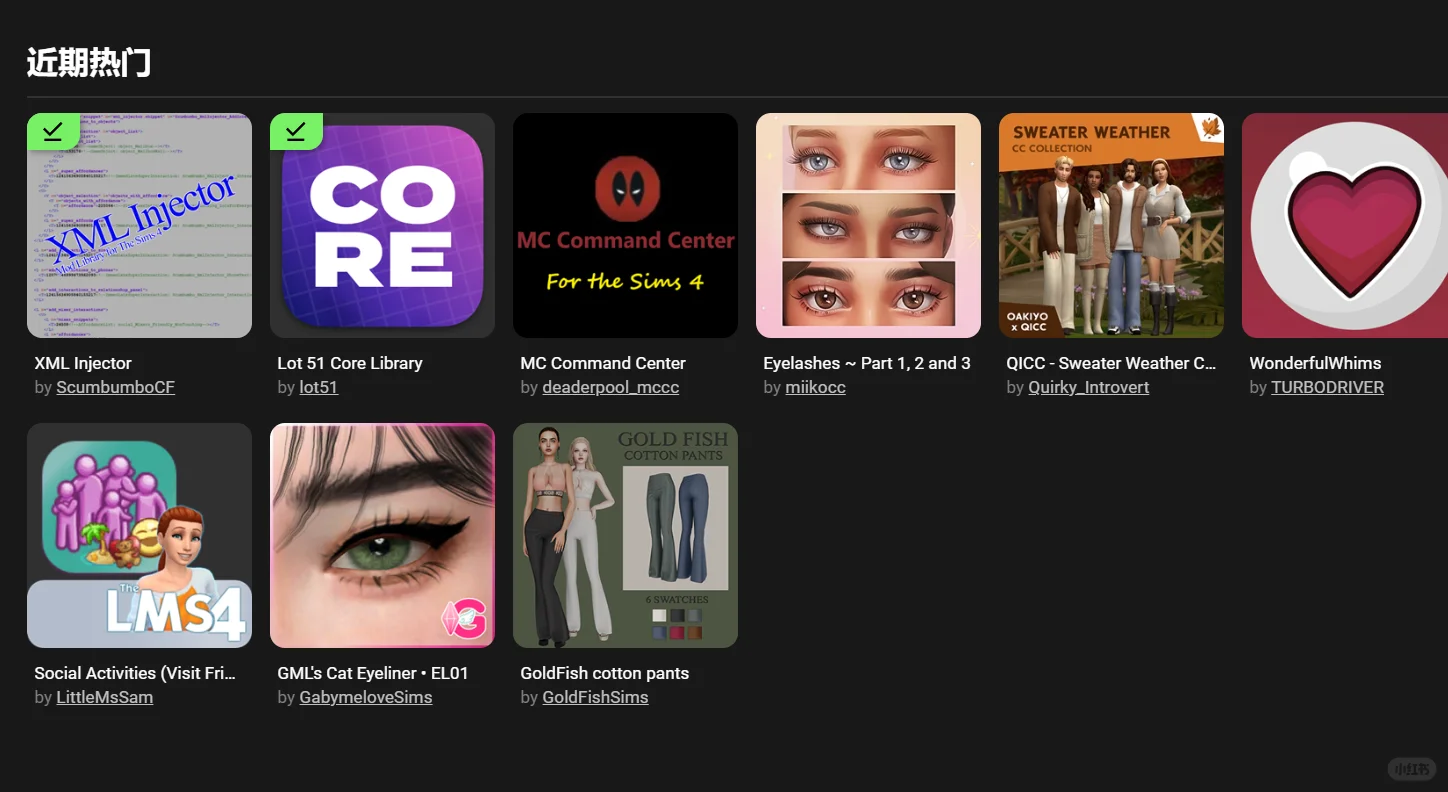Visit author lot51's profile
1448x792 pixels.
318,387
